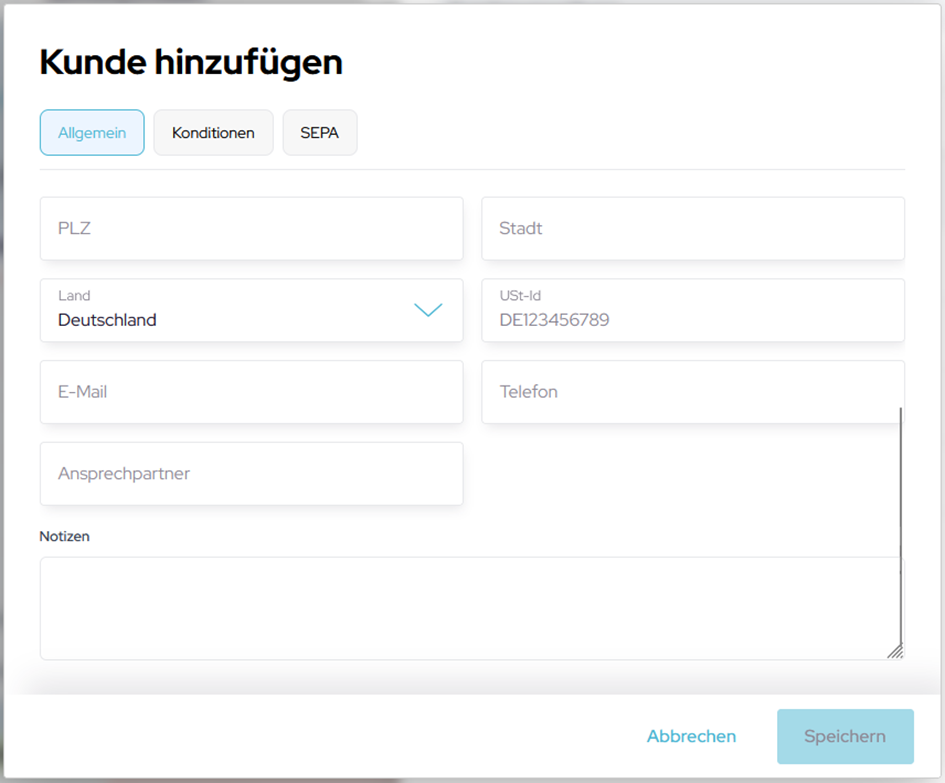Focus the USt-Id input with DE123456789 placeholder
Image resolution: width=945 pixels, height=783 pixels.
point(692,320)
